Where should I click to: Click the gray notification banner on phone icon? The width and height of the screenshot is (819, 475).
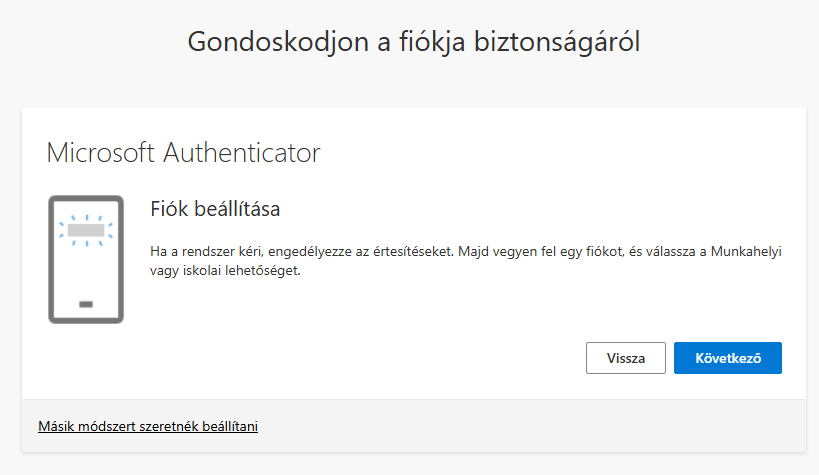[86, 230]
